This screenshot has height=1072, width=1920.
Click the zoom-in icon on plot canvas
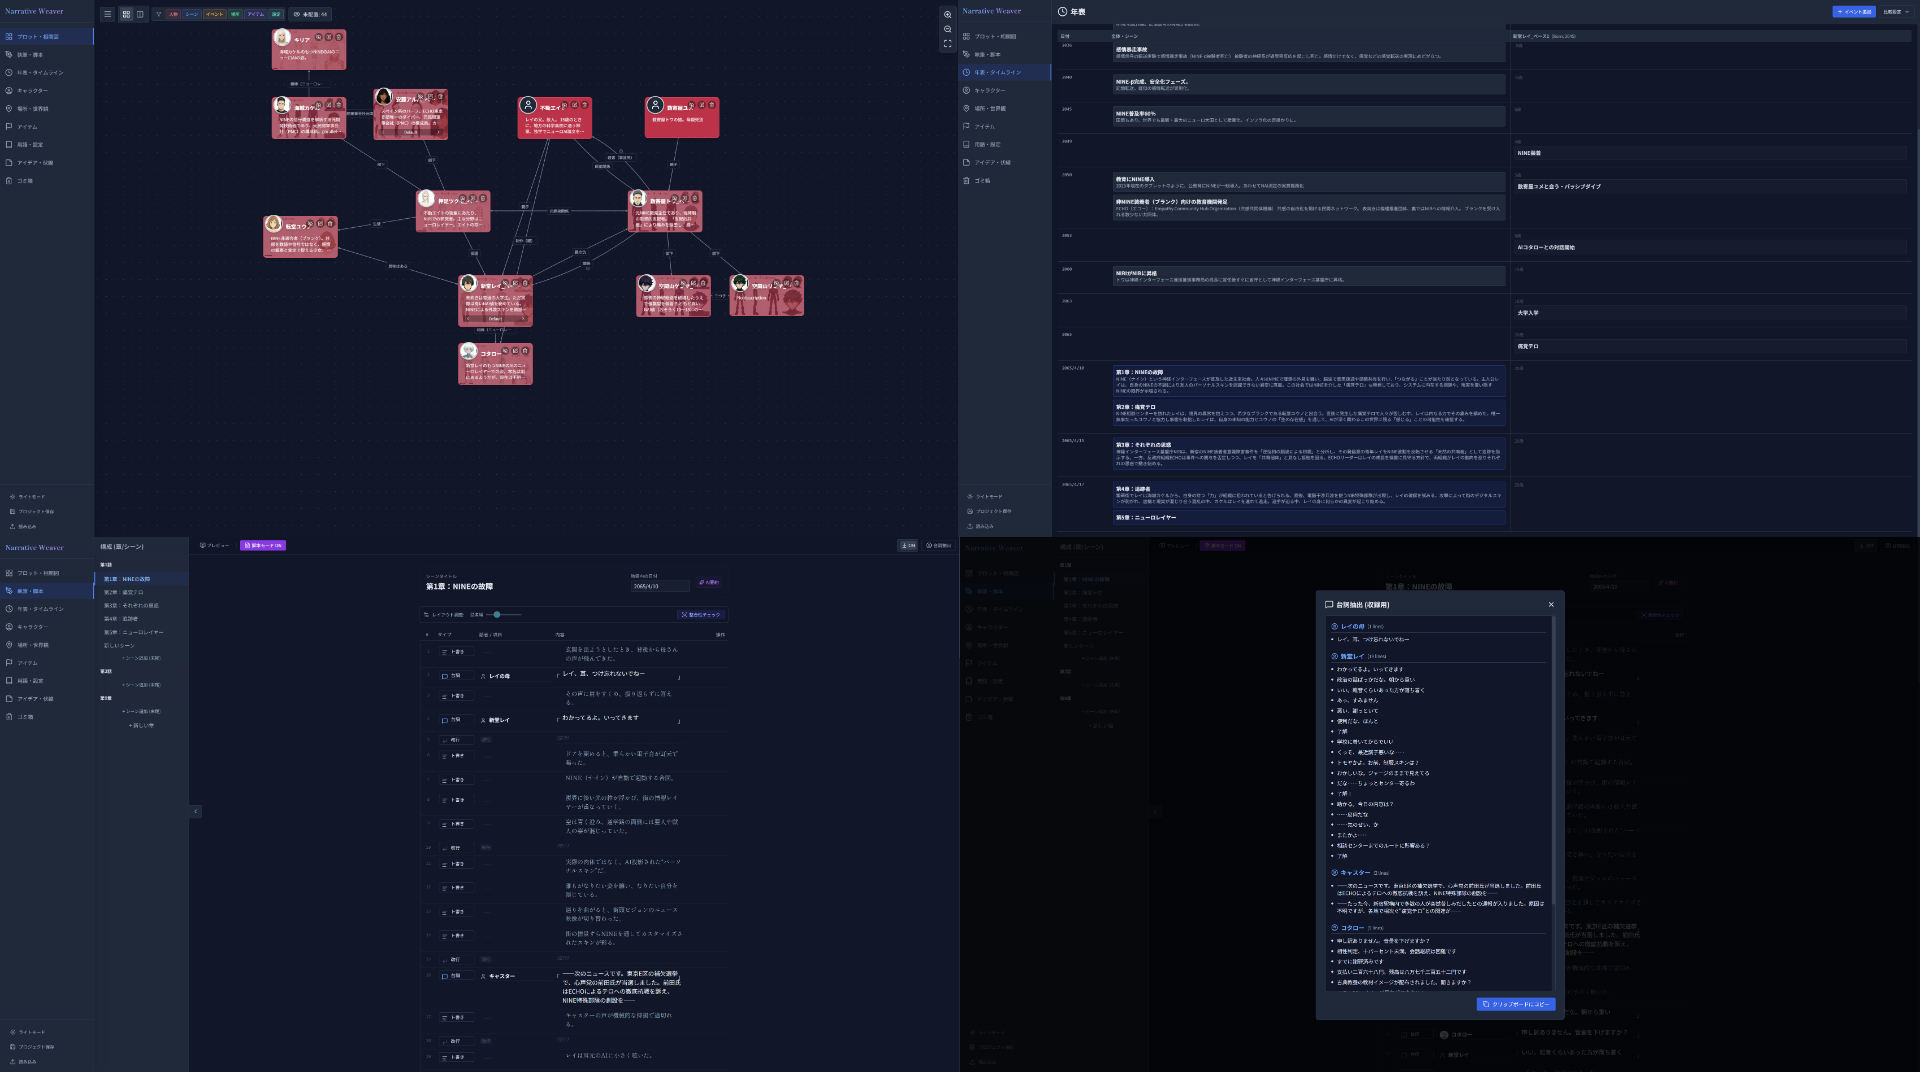click(947, 15)
